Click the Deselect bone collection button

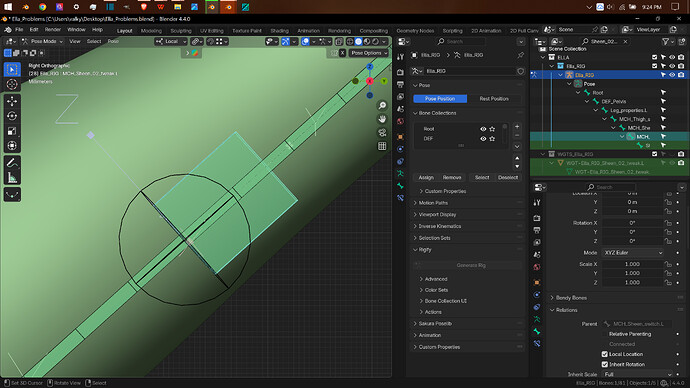pos(507,178)
